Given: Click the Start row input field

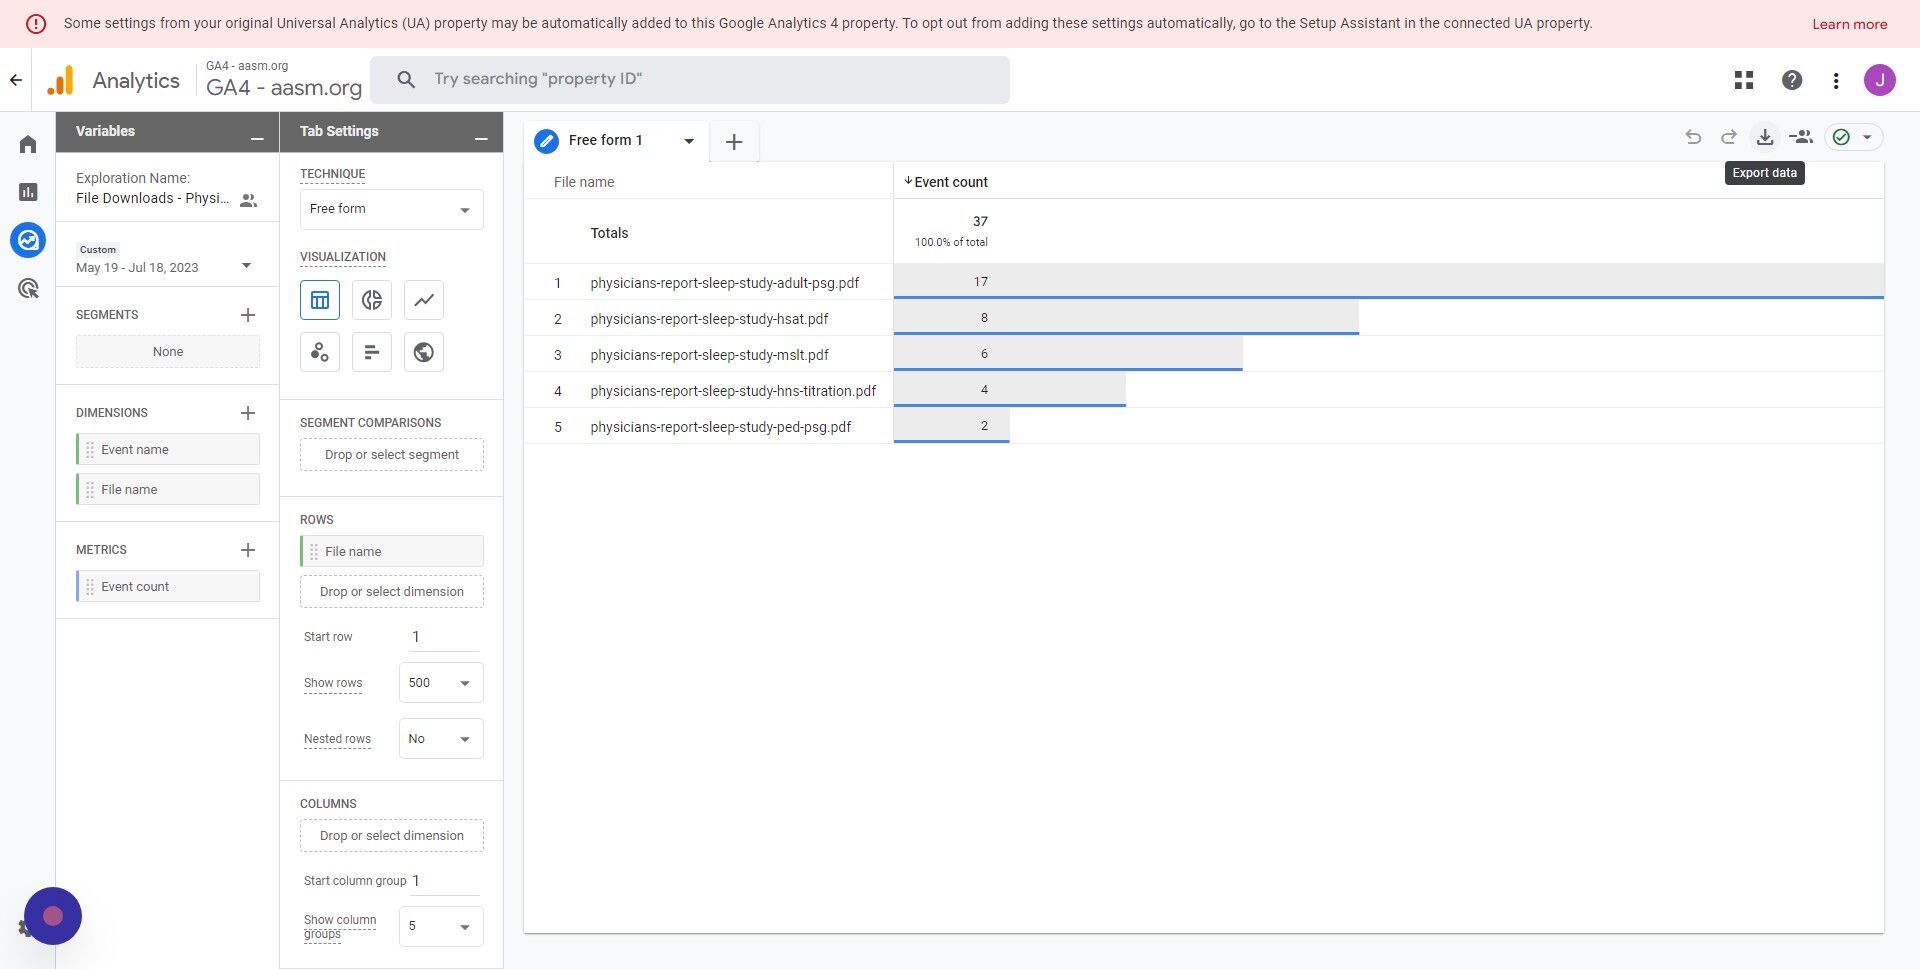Looking at the screenshot, I should click(x=444, y=637).
